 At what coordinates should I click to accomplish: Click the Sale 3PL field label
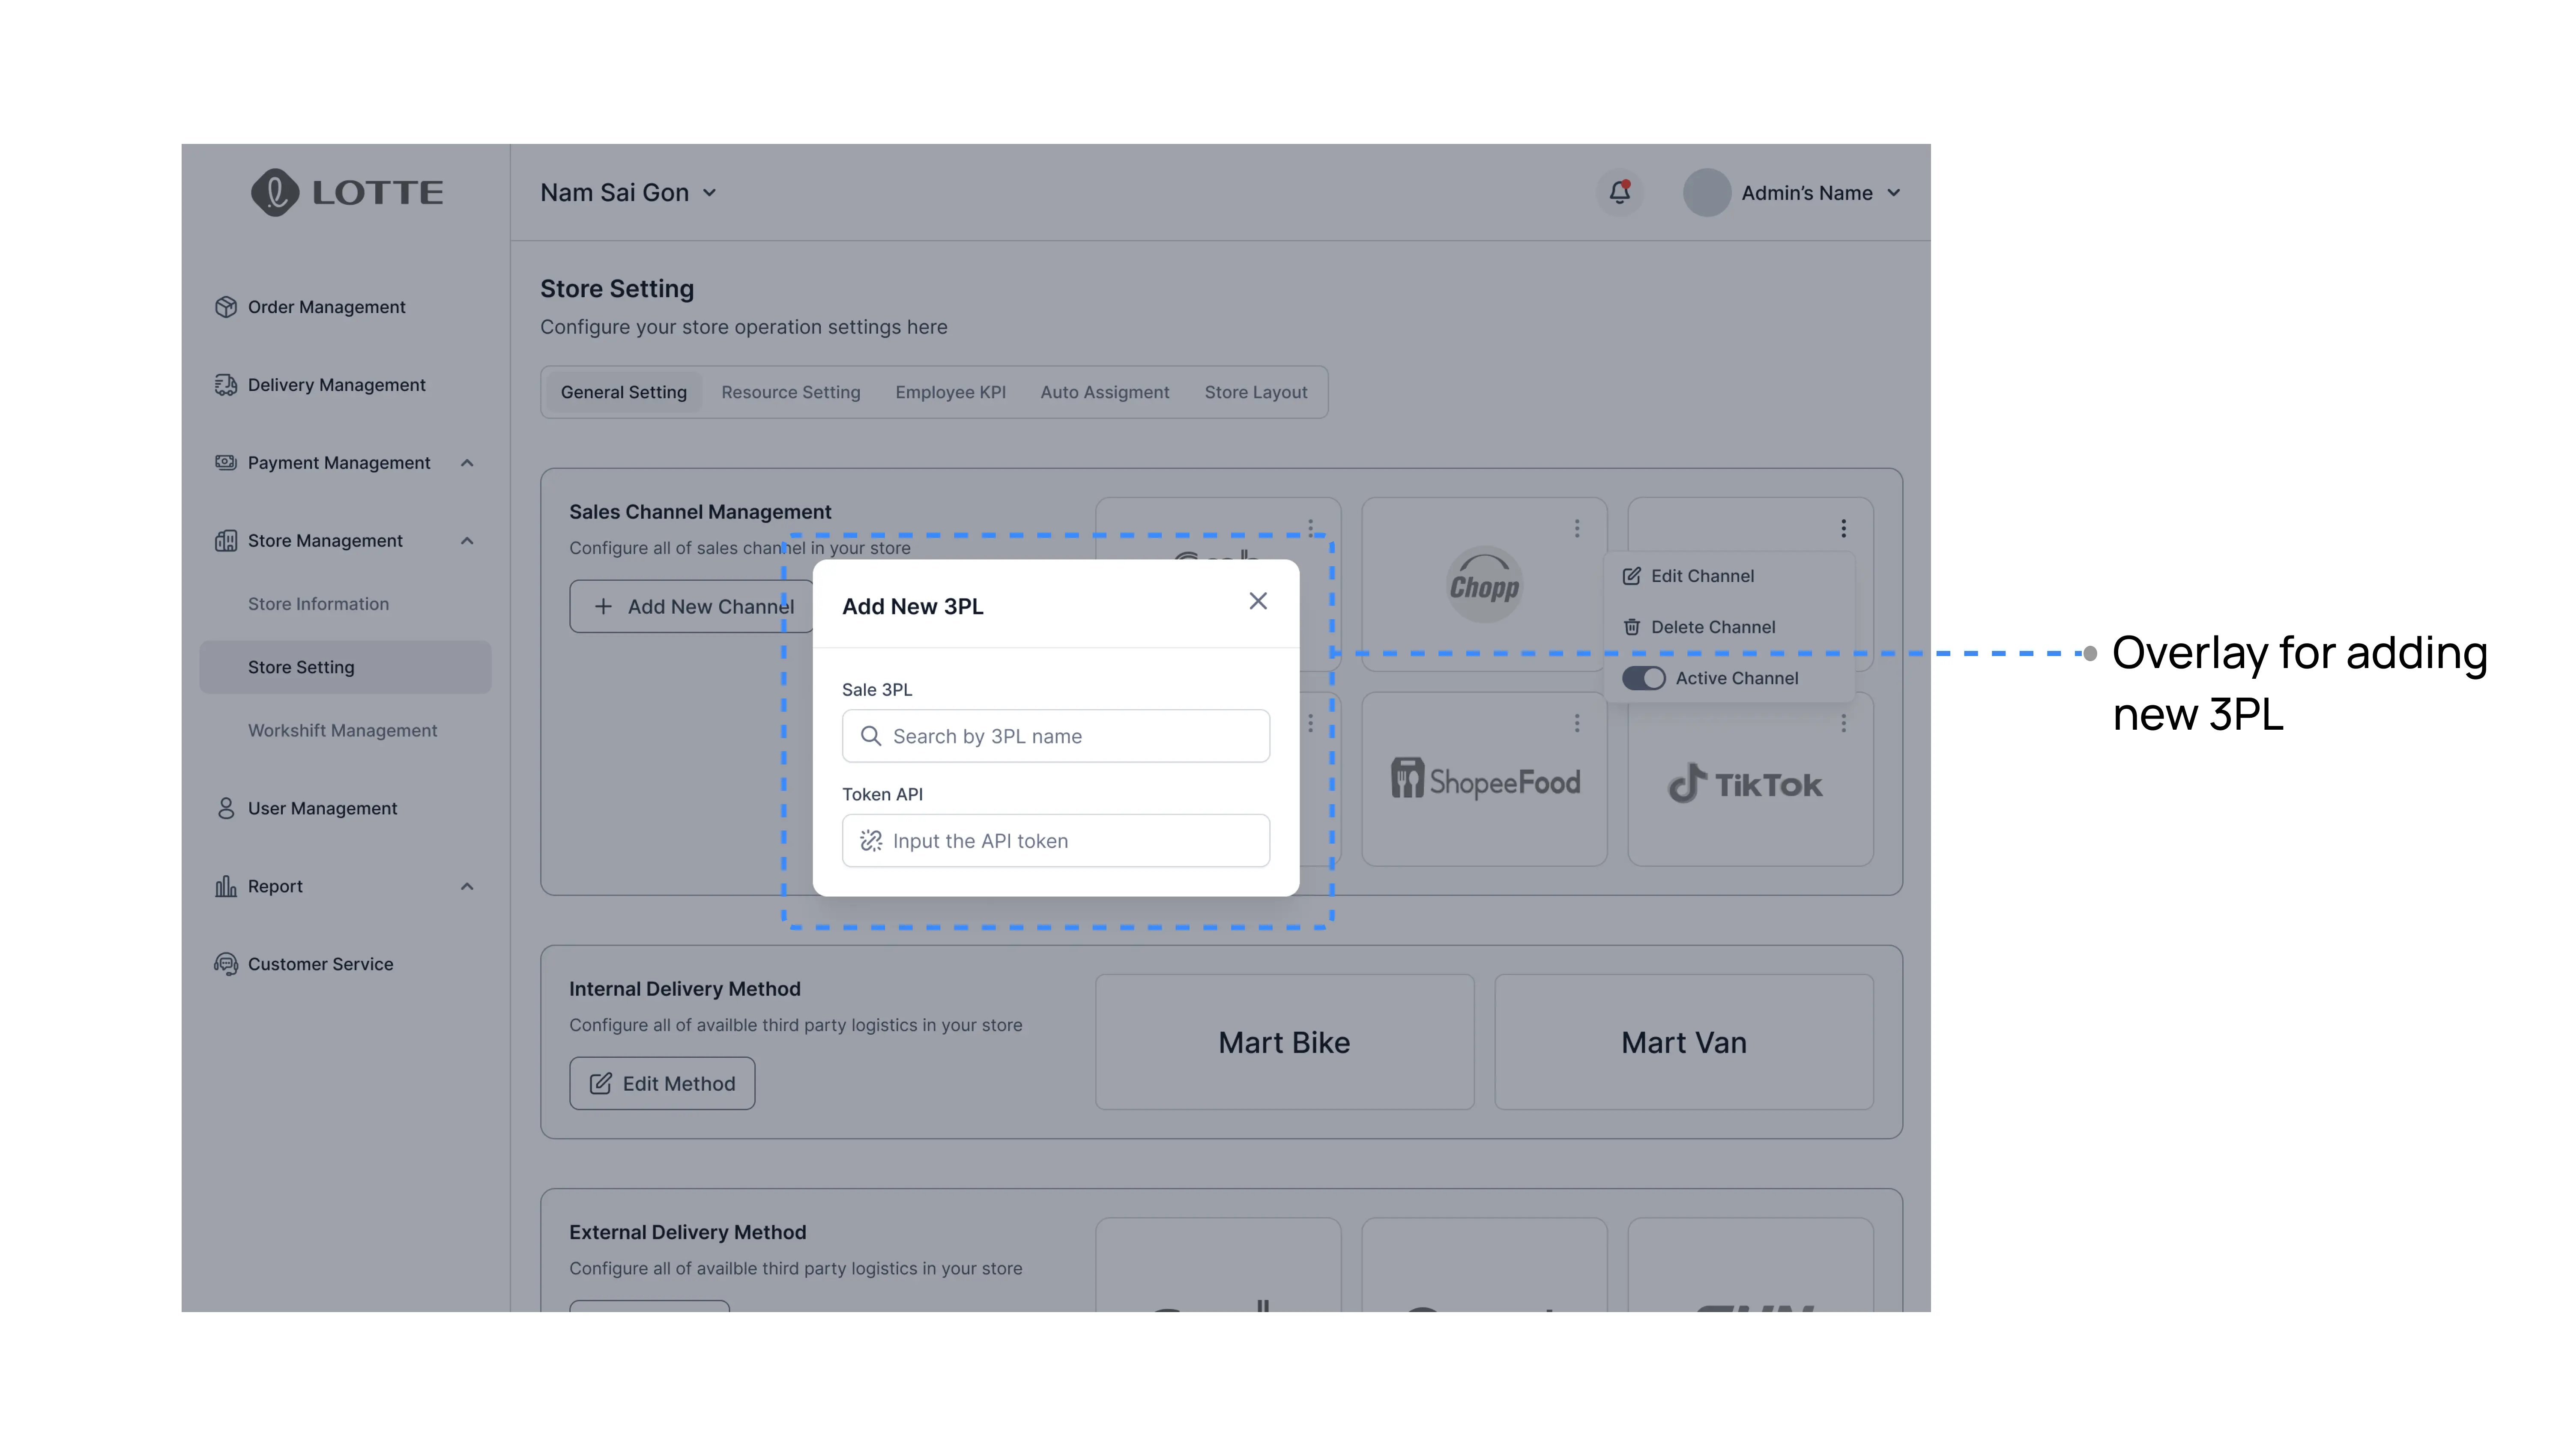(x=876, y=690)
